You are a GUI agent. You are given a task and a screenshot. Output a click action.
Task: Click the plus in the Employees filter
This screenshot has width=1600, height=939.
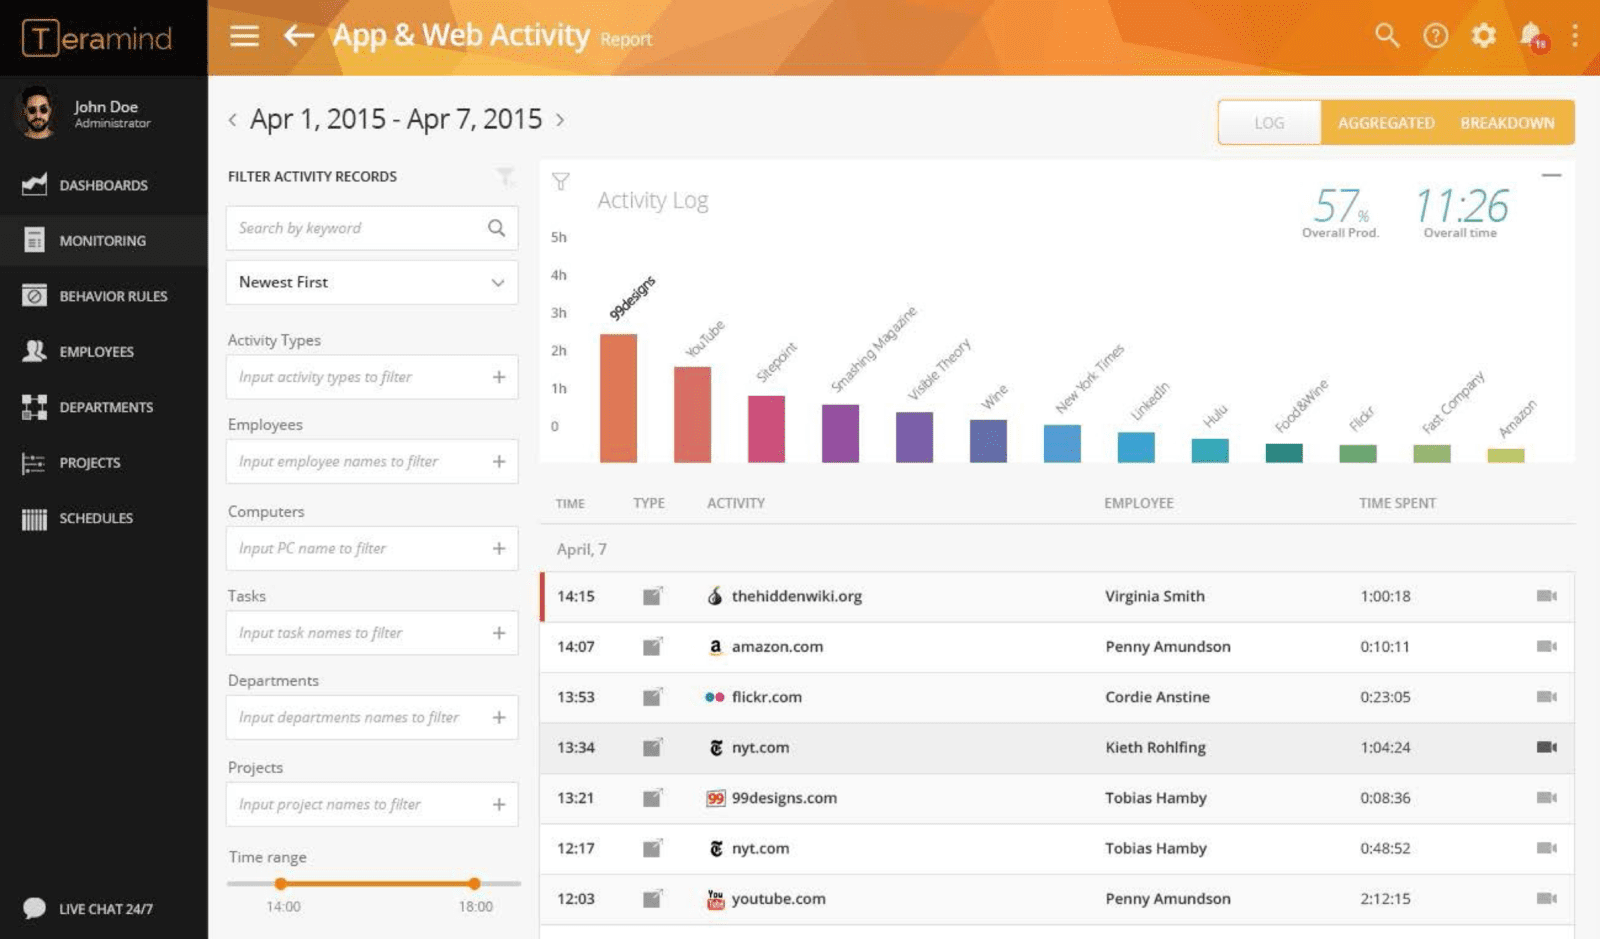(499, 462)
